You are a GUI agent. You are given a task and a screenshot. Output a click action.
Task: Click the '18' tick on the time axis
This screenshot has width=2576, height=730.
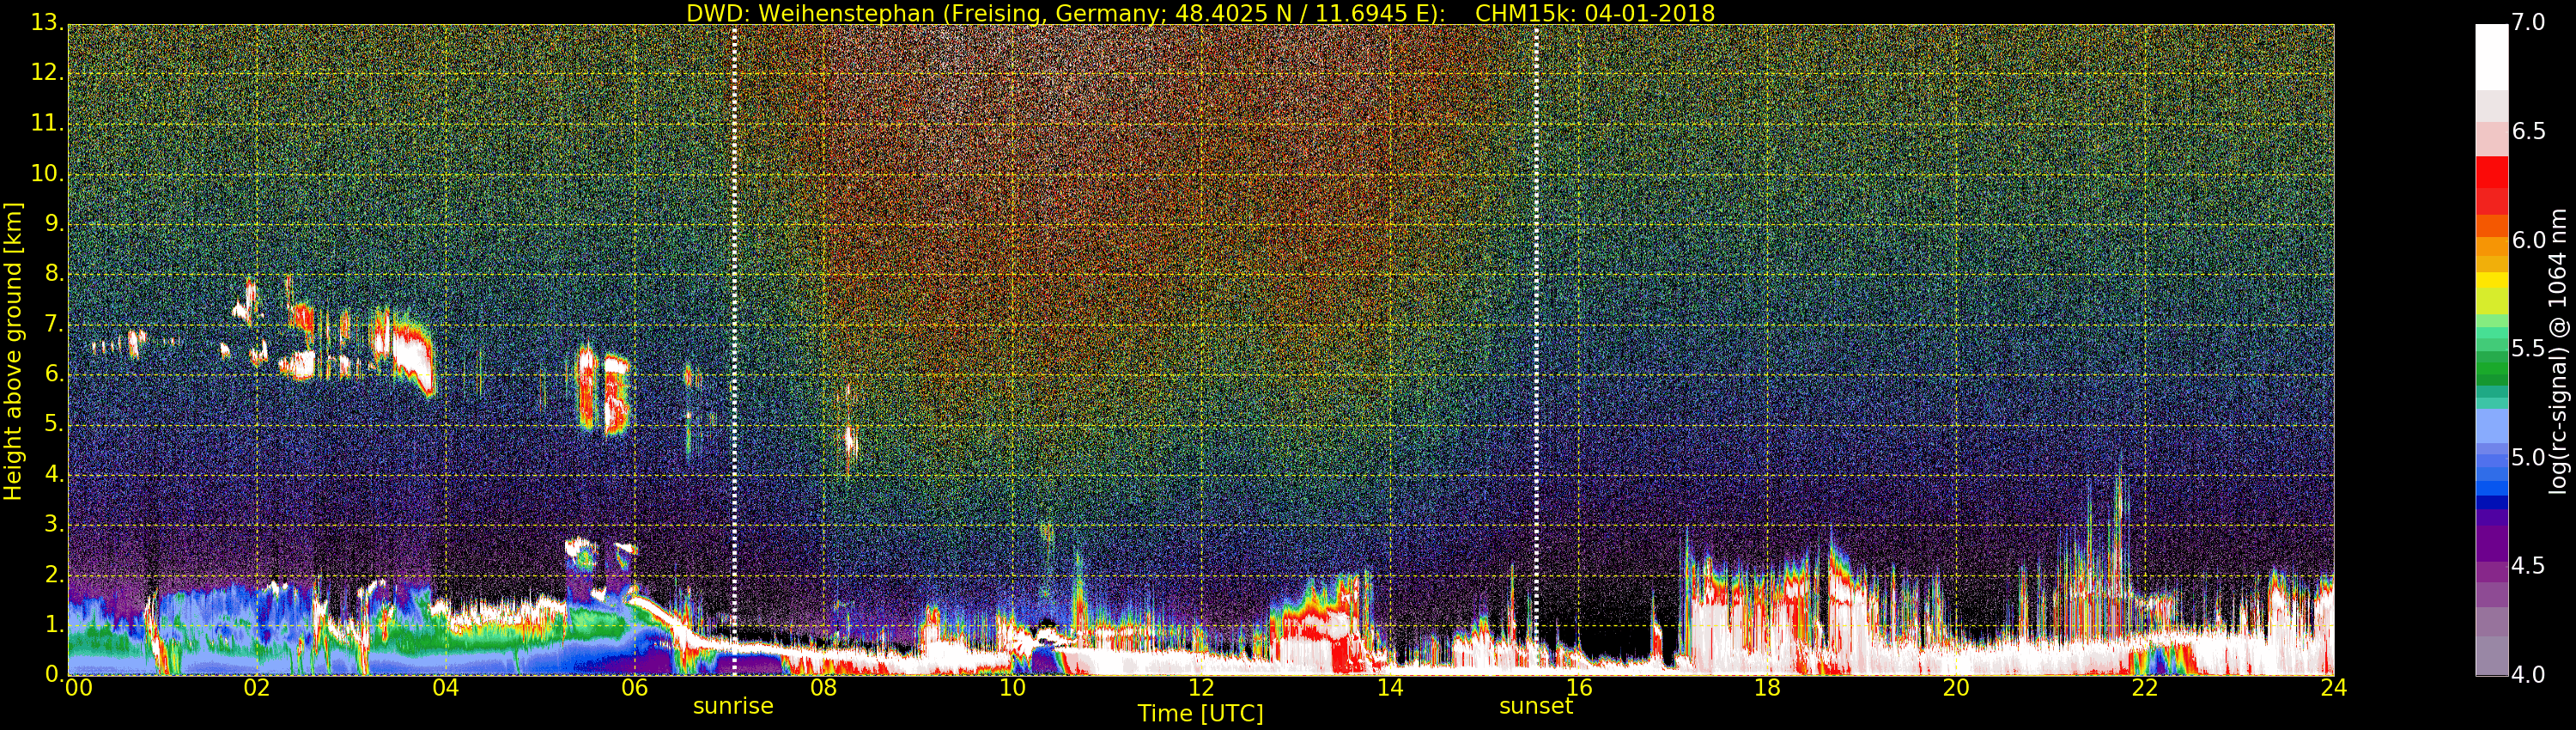click(1768, 688)
